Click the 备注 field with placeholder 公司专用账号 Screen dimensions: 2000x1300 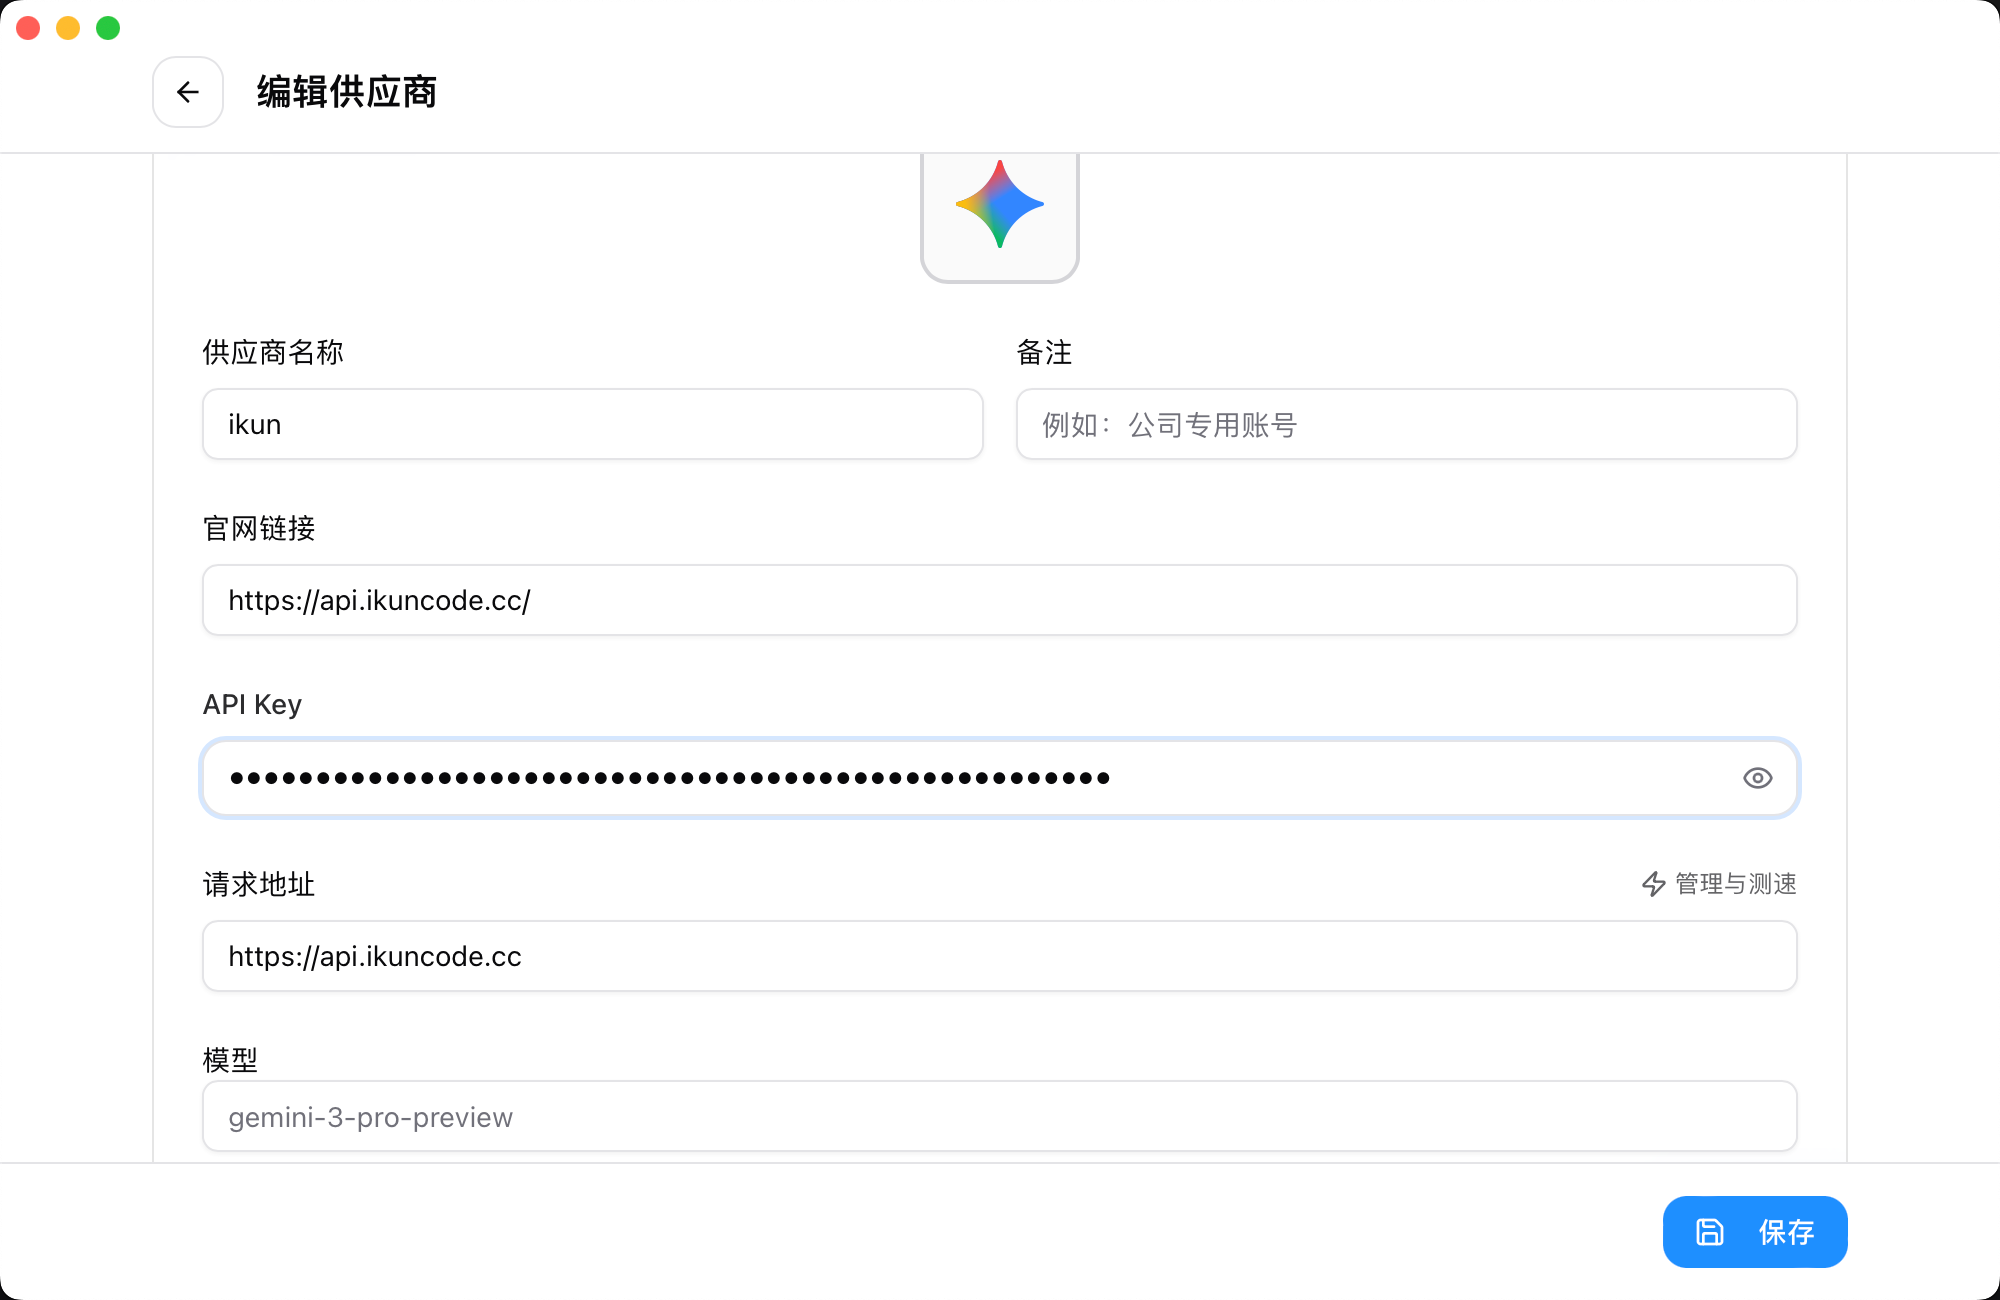[x=1406, y=424]
